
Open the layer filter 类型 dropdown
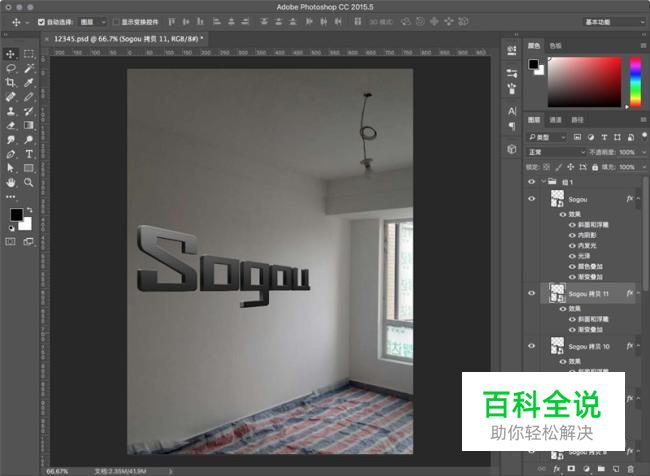[547, 137]
